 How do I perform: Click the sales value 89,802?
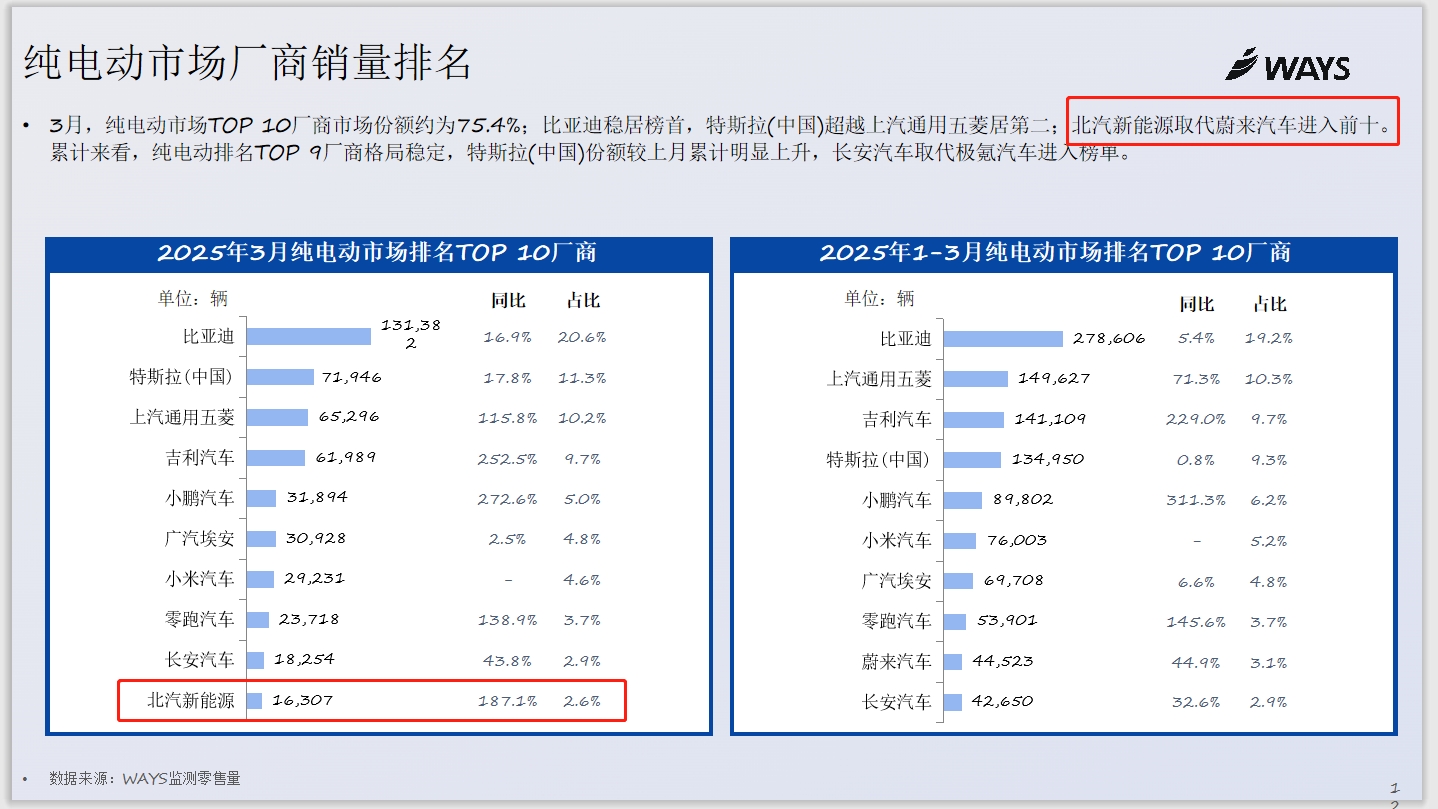pyautogui.click(x=1023, y=499)
